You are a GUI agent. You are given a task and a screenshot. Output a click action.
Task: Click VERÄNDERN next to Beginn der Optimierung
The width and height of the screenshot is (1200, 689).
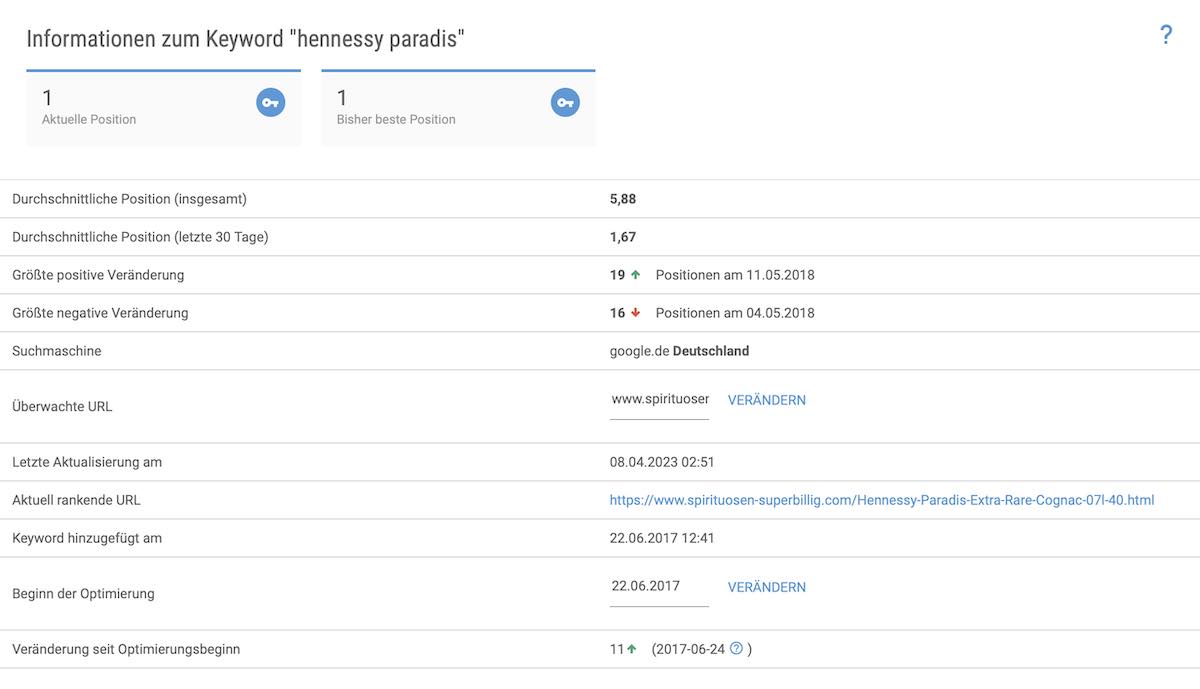[767, 587]
